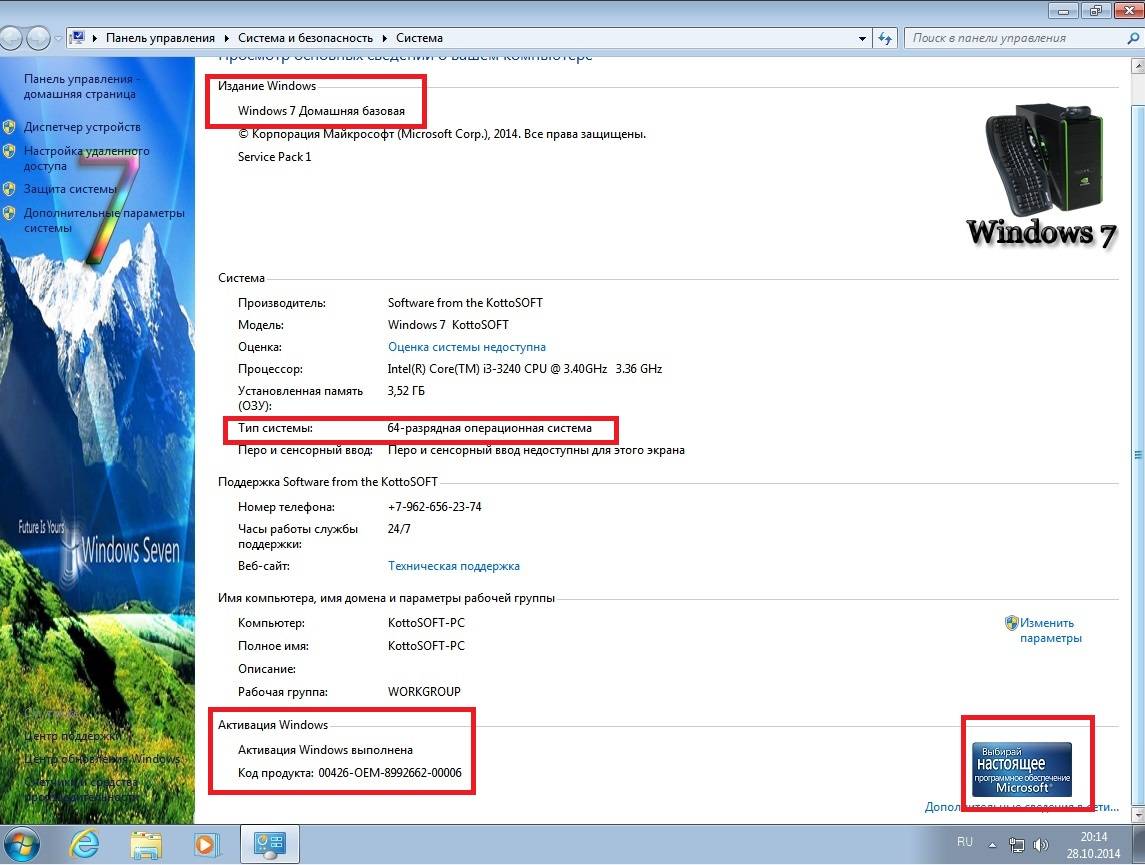Open Дополнительные параметры системы link

point(104,220)
